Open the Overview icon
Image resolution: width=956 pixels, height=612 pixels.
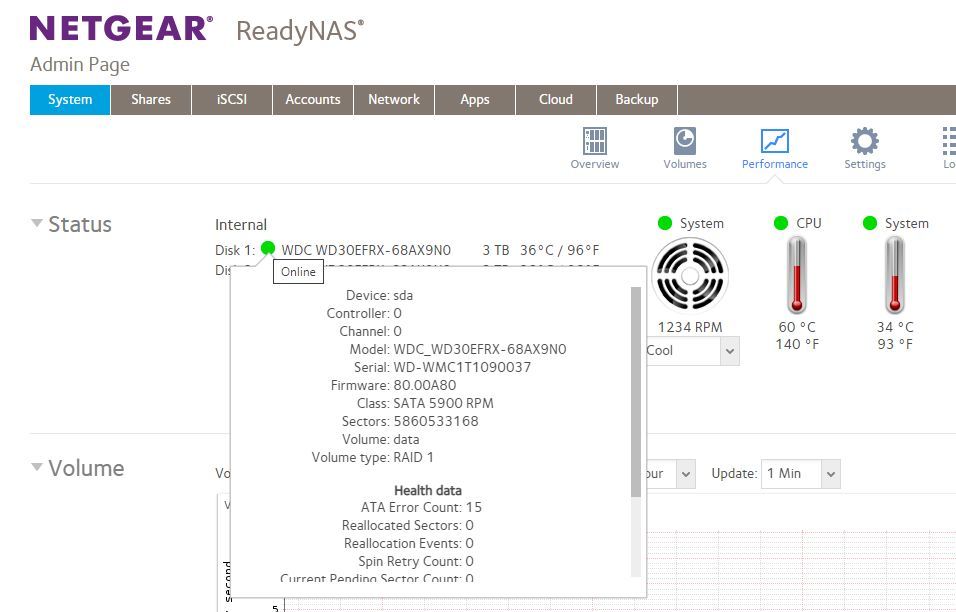pos(595,141)
